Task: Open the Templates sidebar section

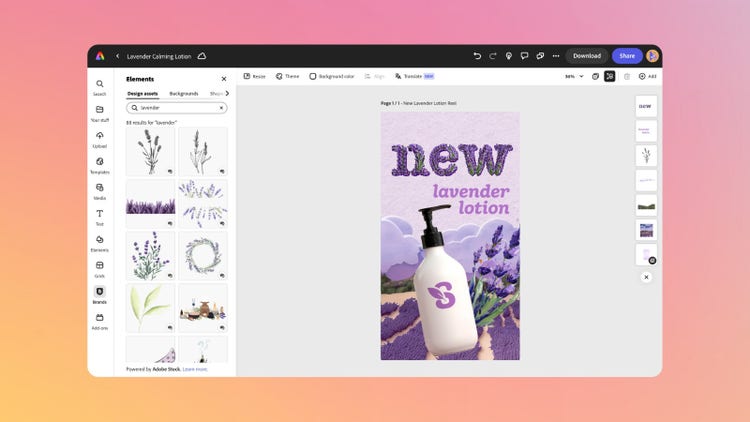Action: pyautogui.click(x=100, y=164)
